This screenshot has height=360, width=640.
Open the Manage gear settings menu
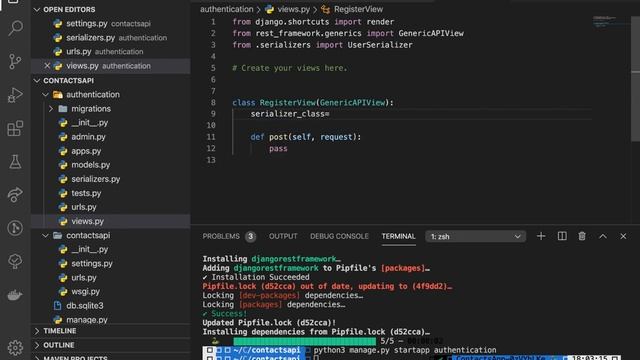click(x=15, y=347)
